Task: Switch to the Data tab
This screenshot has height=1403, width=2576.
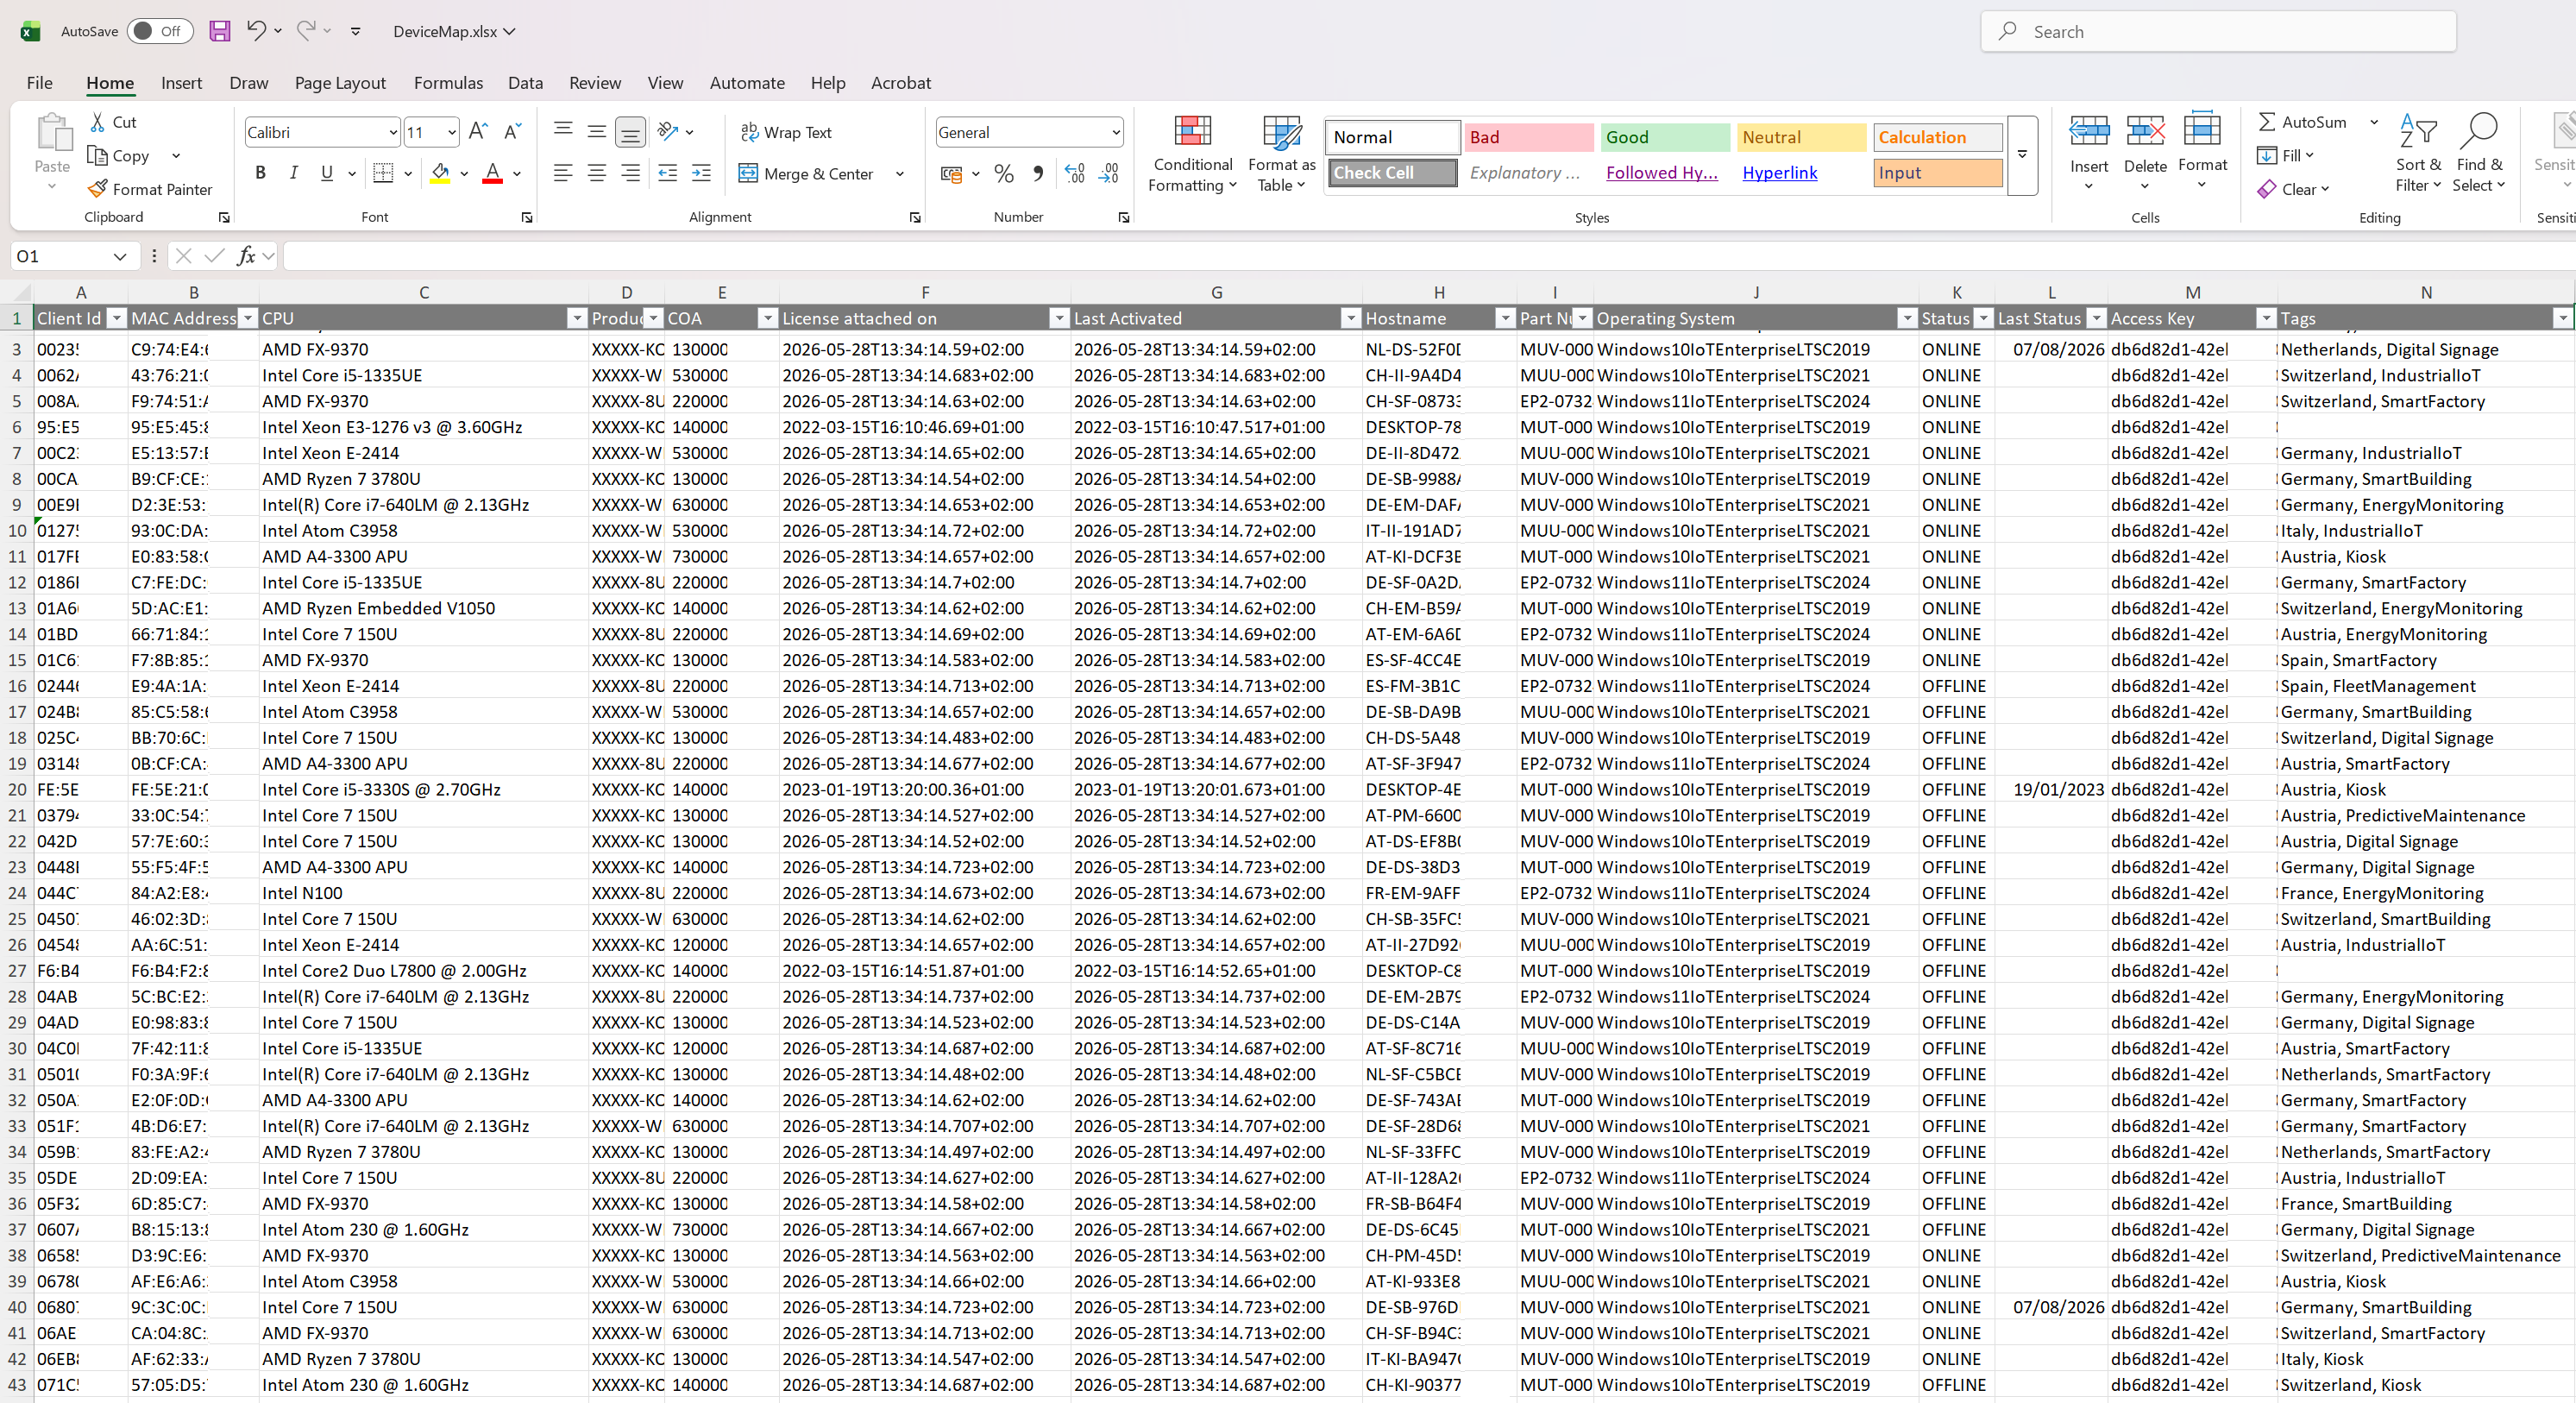Action: [x=525, y=83]
